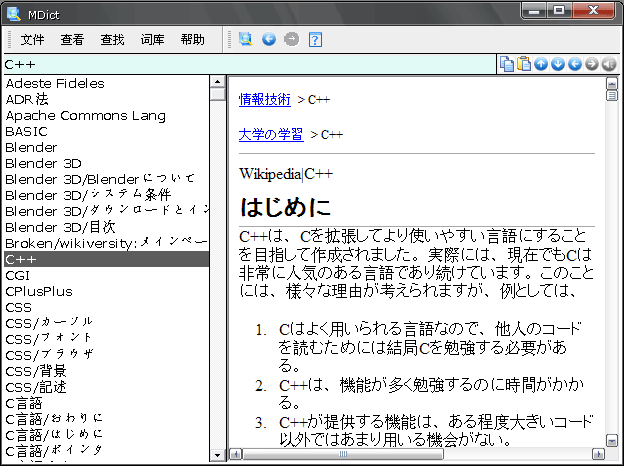Click the C++ search input field
This screenshot has width=624, height=466.
pyautogui.click(x=250, y=65)
